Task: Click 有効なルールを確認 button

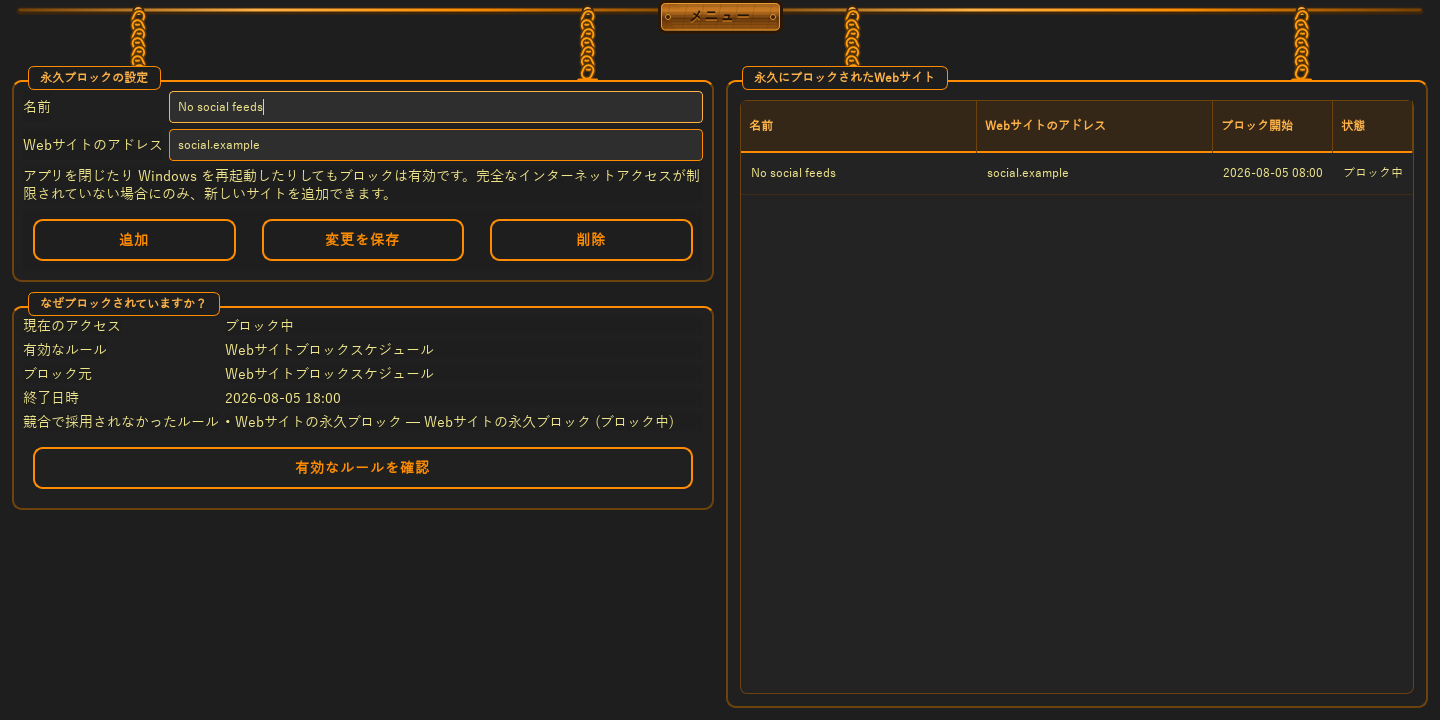Action: point(363,468)
